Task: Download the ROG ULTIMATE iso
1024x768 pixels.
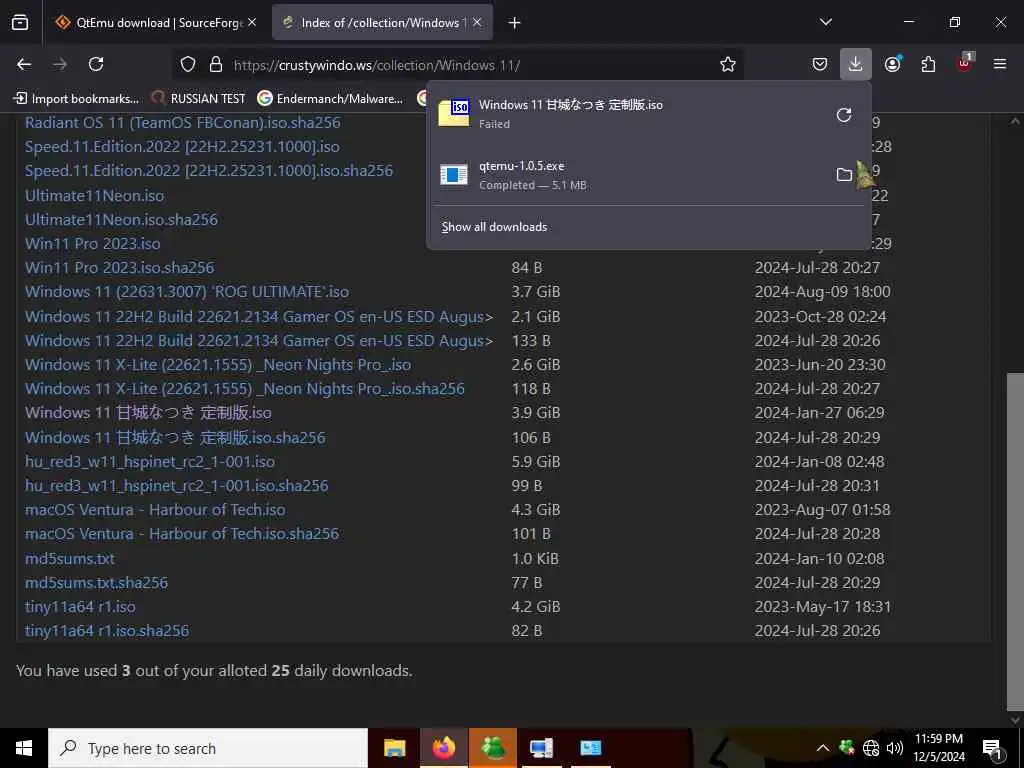Action: (x=187, y=292)
